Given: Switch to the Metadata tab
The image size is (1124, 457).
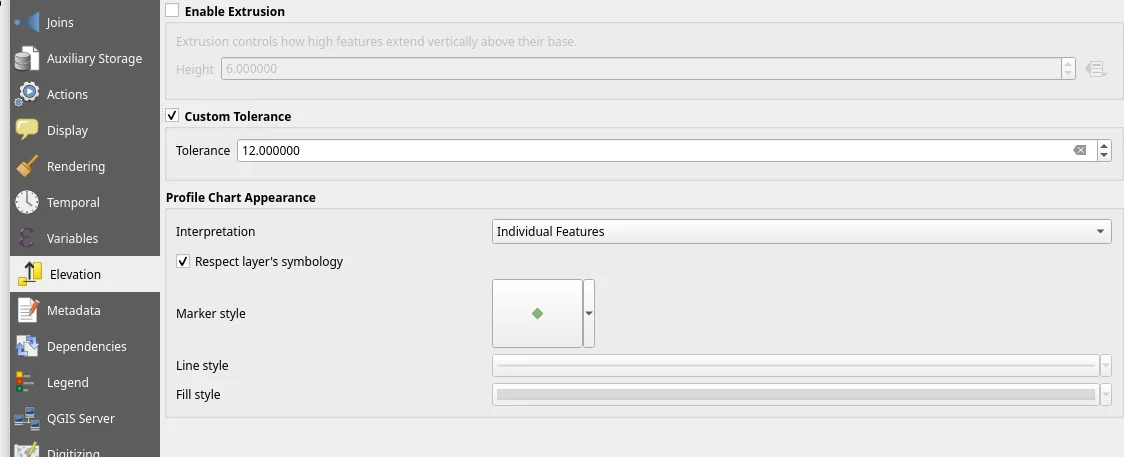Looking at the screenshot, I should click(x=73, y=311).
